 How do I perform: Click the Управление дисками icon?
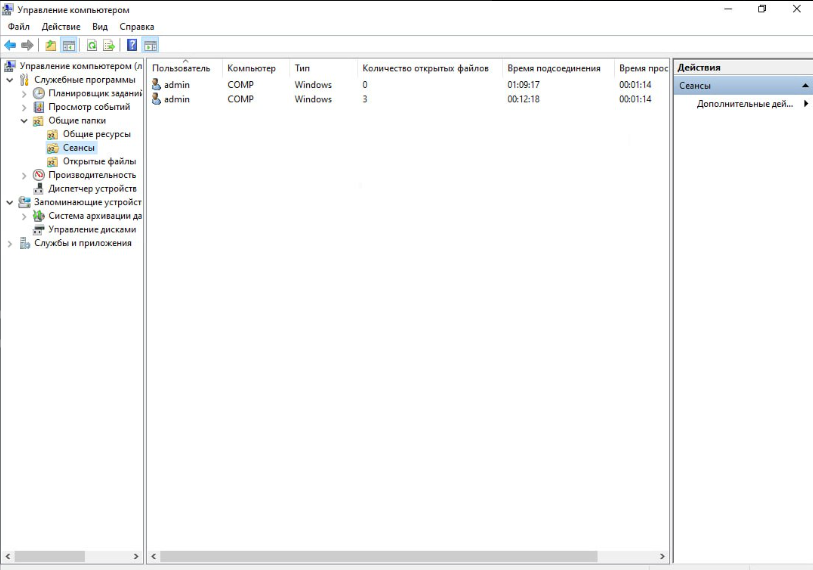pyautogui.click(x=39, y=230)
